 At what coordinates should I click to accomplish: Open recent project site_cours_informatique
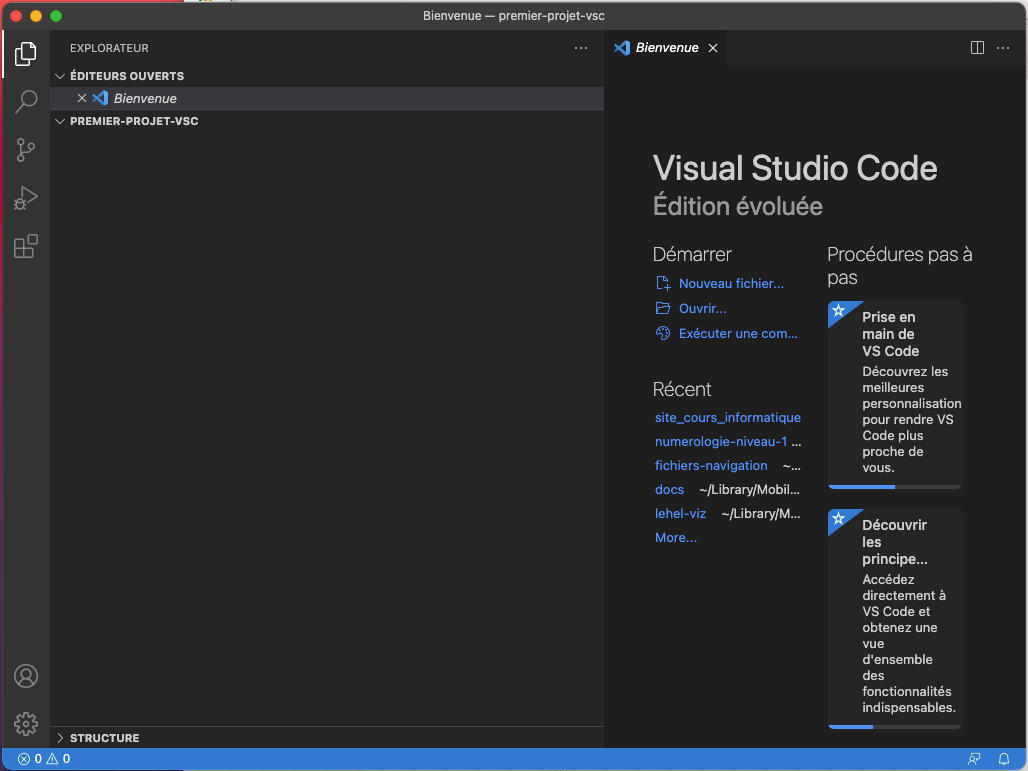point(727,417)
